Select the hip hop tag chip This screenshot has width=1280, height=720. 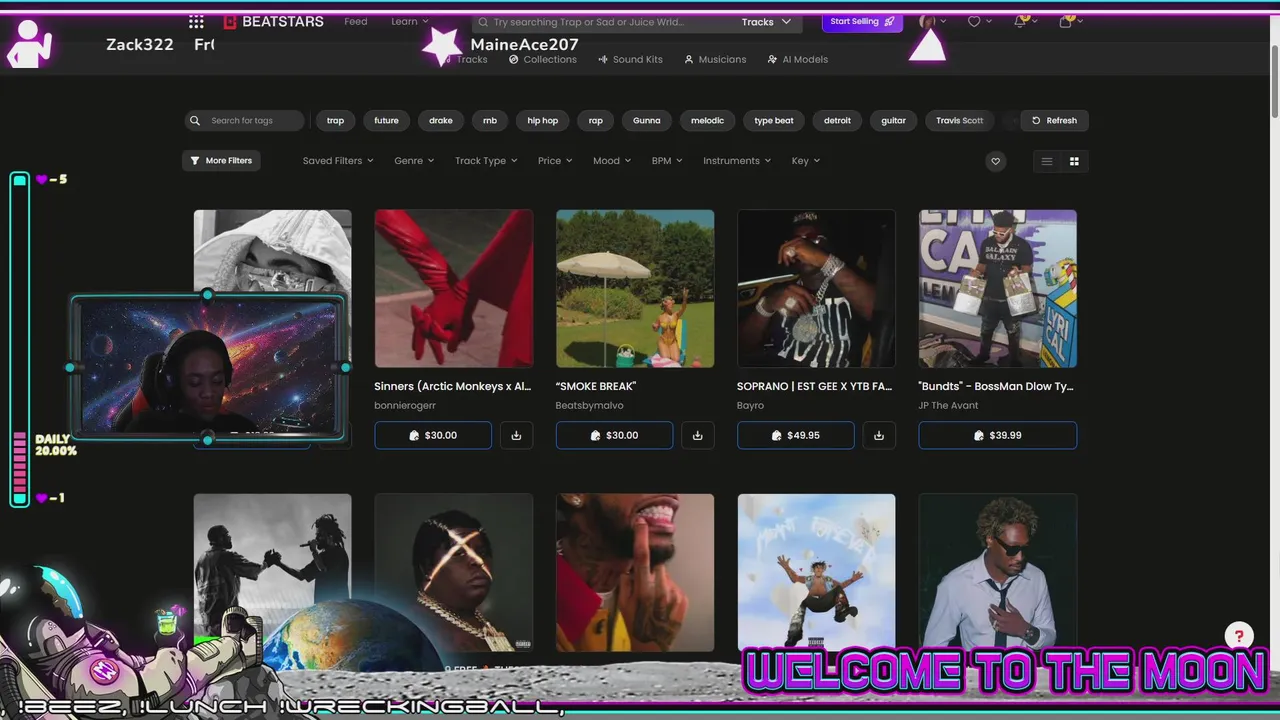click(x=543, y=121)
